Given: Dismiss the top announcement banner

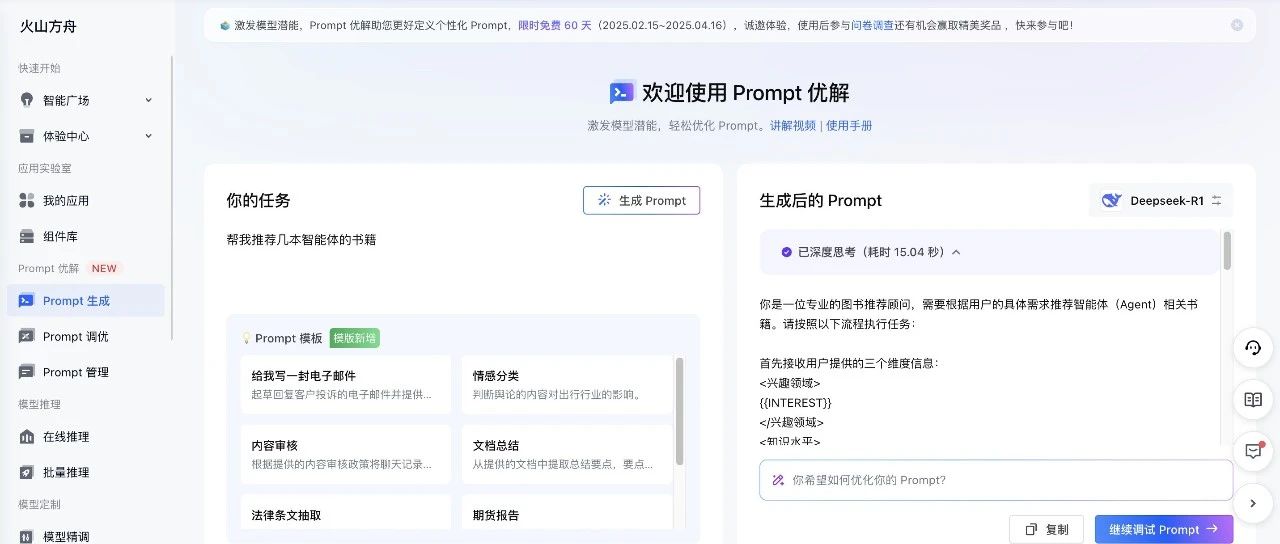Looking at the screenshot, I should [1237, 25].
